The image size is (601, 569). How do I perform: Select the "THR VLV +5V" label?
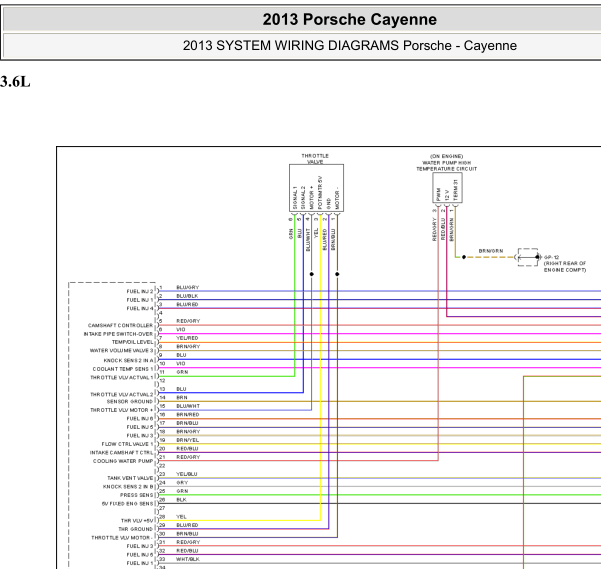coord(137,521)
